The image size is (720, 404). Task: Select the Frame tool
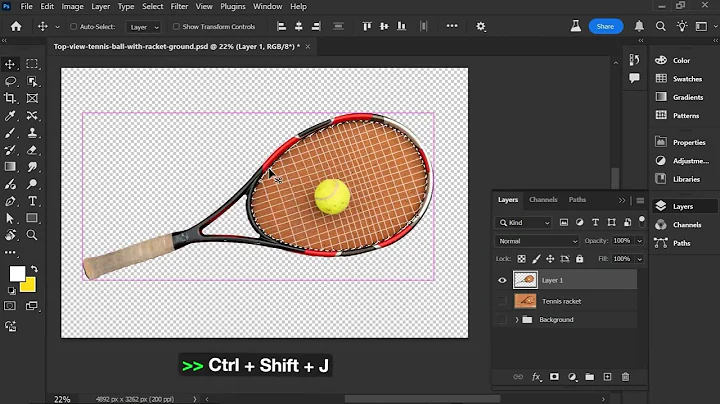pyautogui.click(x=32, y=98)
